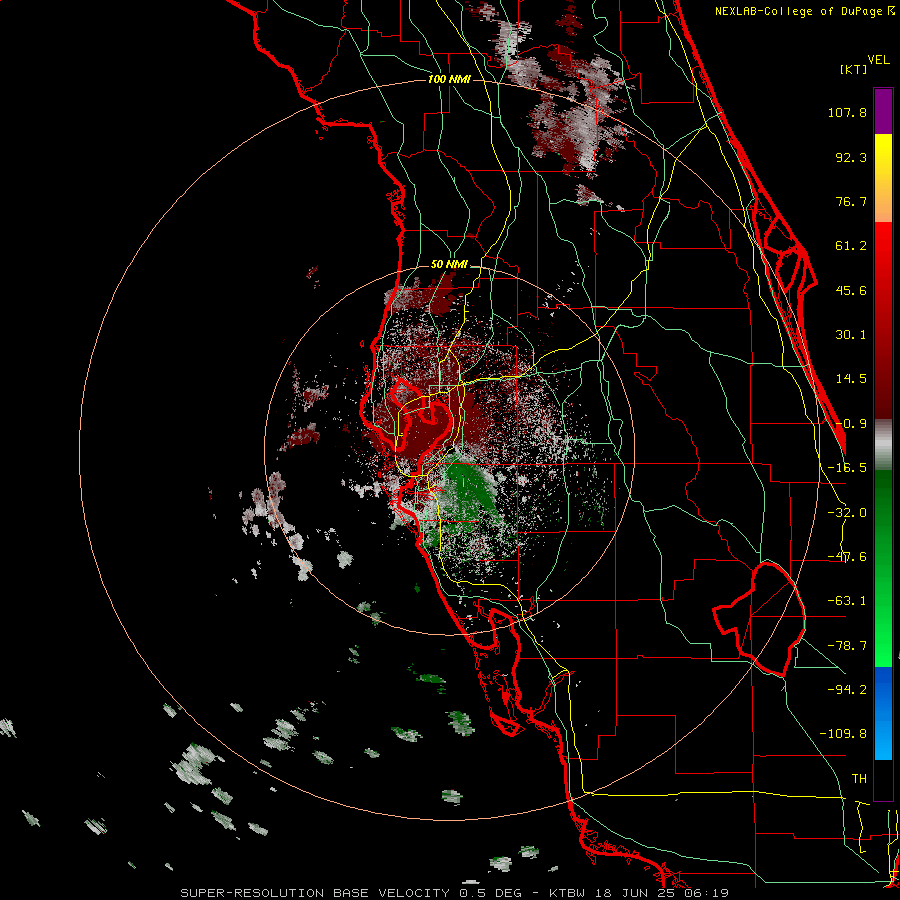Click the 0.5 DEG elevation text
This screenshot has width=900, height=900.
(490, 893)
